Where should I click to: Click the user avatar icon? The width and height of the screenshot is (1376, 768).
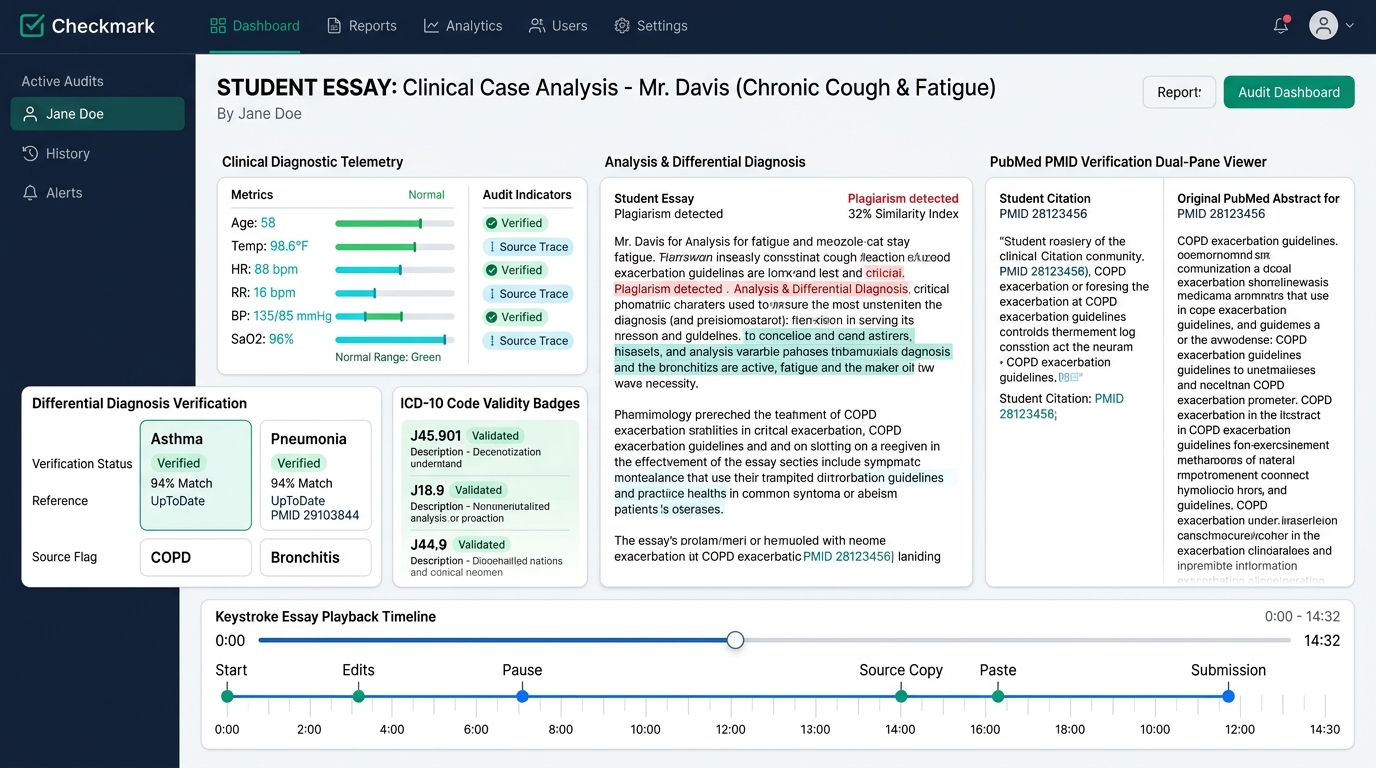(1323, 26)
